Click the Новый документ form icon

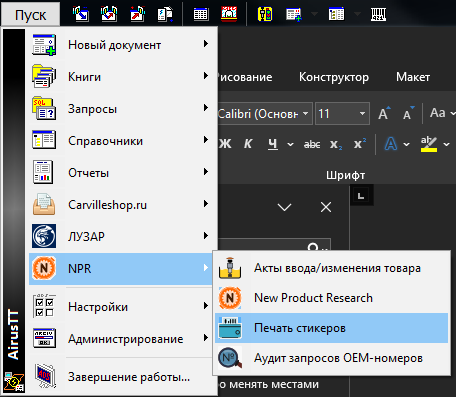point(44,45)
